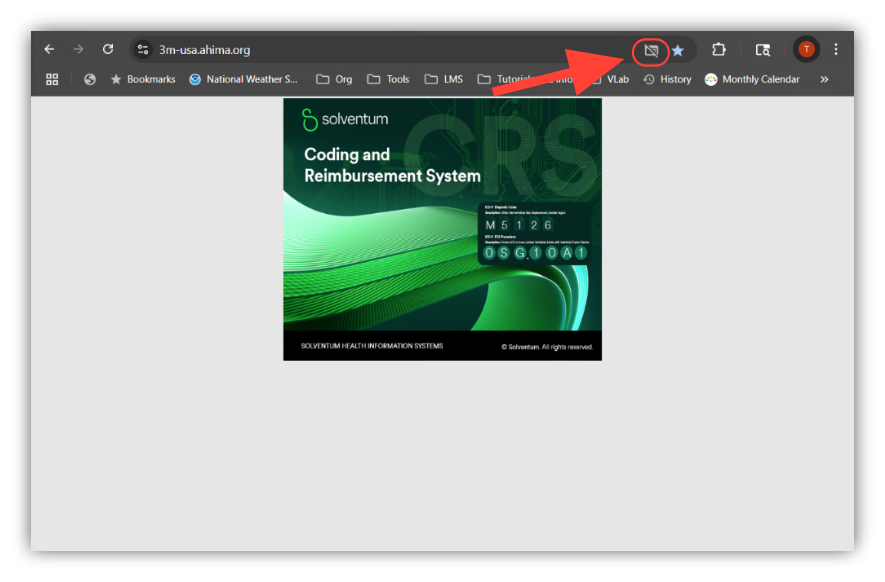Screen dimensions: 885x582
Task: Click the pop-ups blocked icon
Action: (651, 50)
